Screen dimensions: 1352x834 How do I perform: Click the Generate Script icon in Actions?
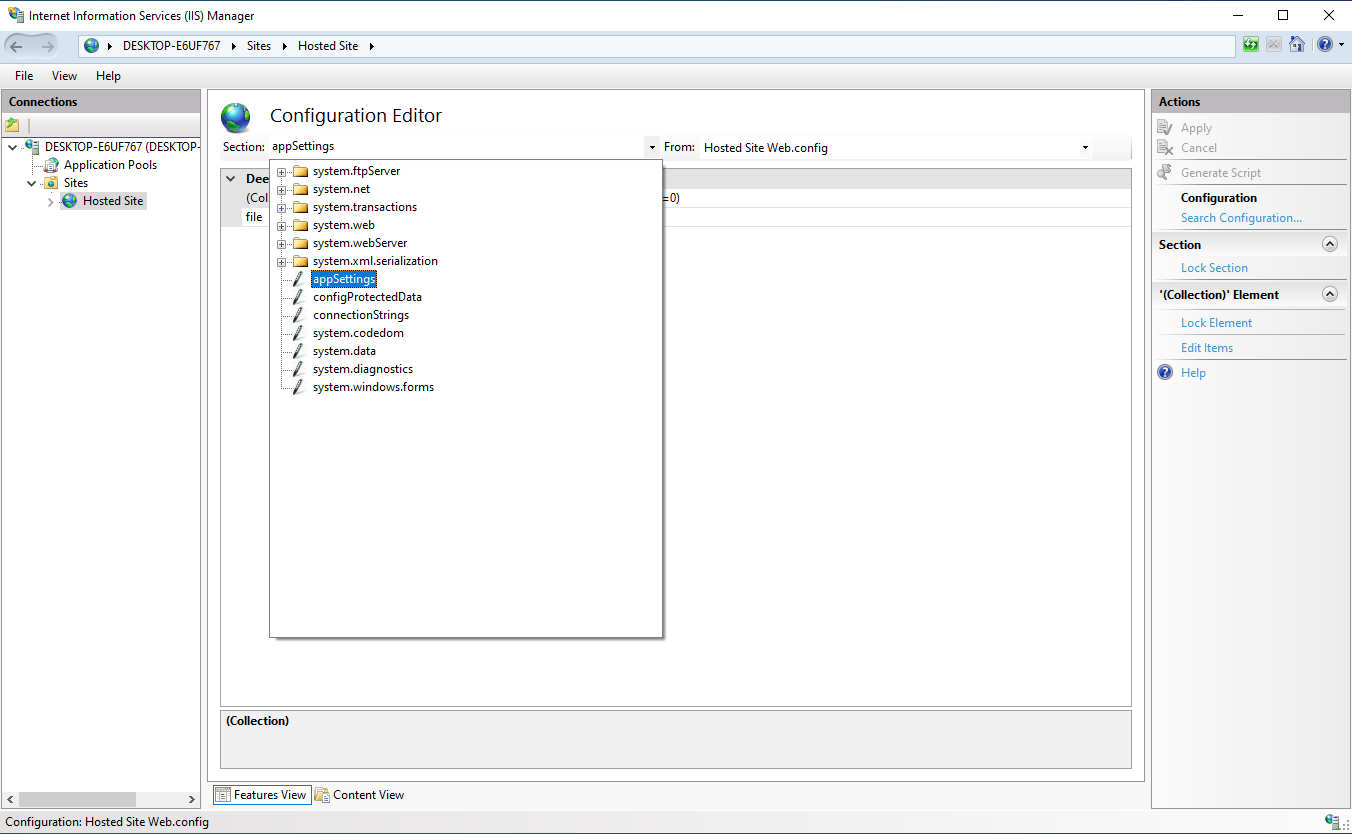point(1166,171)
